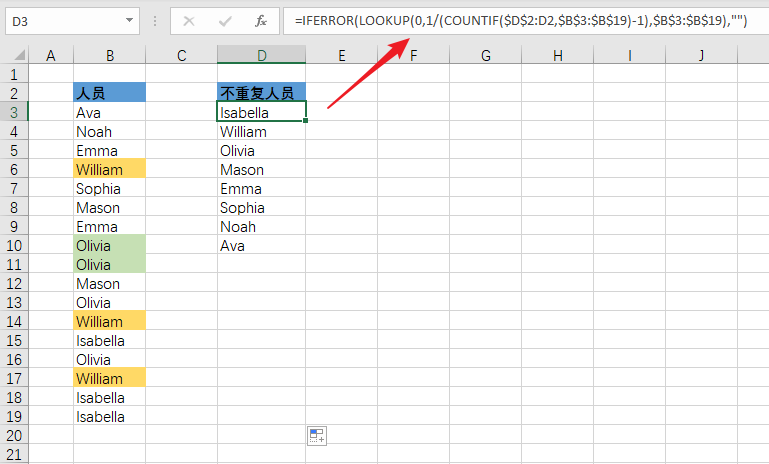This screenshot has width=769, height=464.
Task: Select the yellow William cell in row 6
Action: pos(109,170)
